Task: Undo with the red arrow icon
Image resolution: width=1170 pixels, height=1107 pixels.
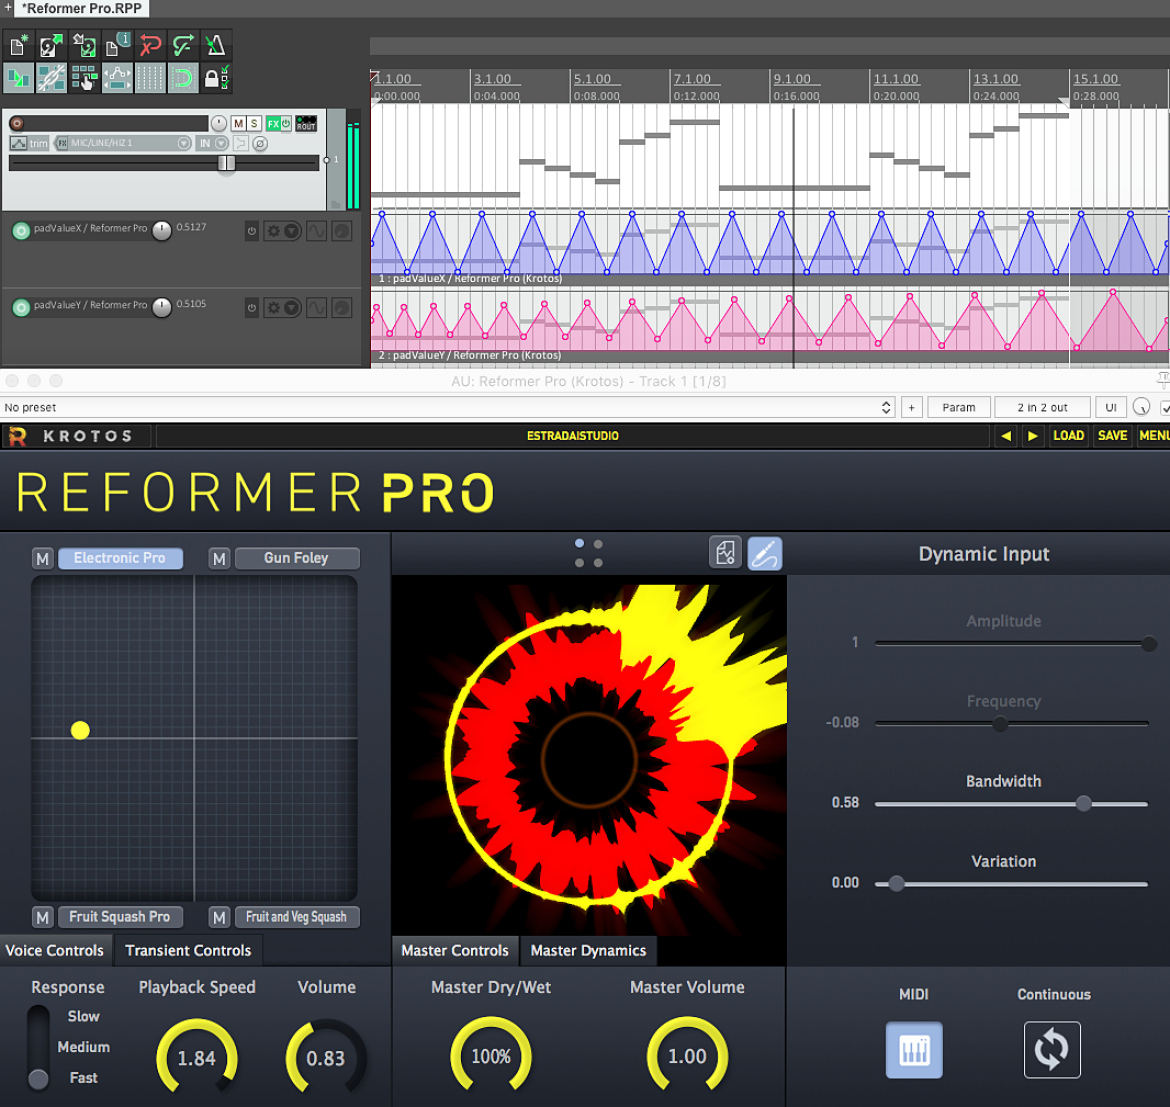Action: (150, 46)
